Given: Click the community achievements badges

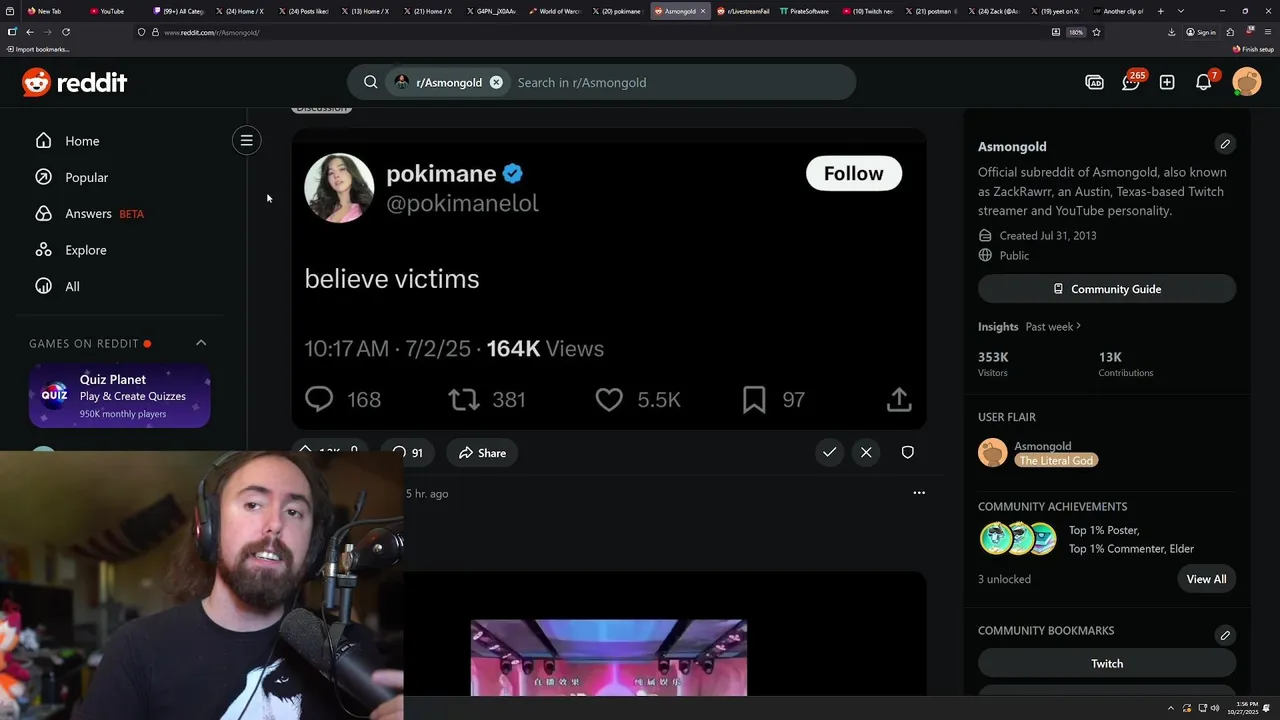Looking at the screenshot, I should [1018, 539].
